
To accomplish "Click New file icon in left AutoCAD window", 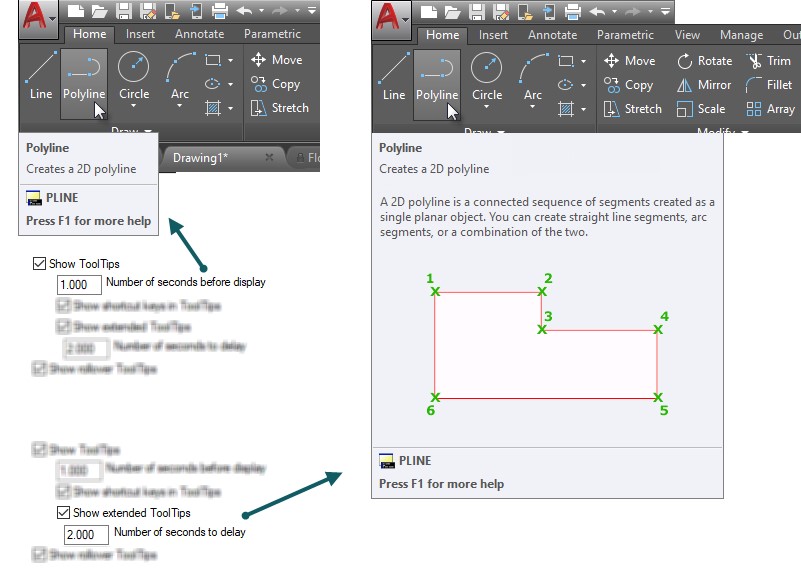I will [x=76, y=11].
